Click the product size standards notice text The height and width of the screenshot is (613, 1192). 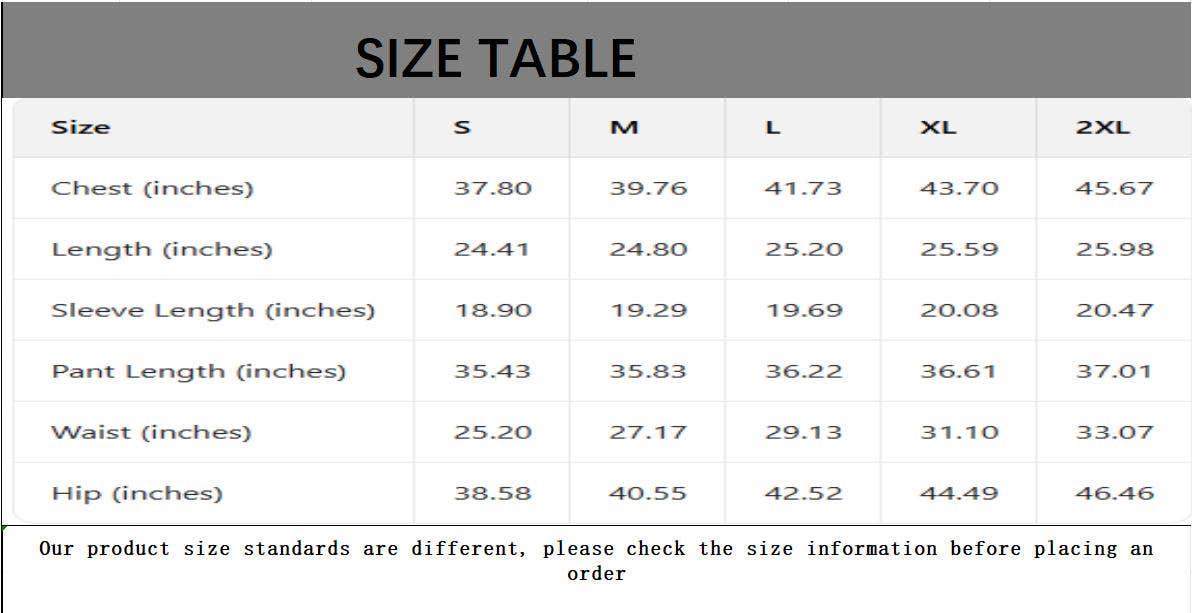pos(596,560)
